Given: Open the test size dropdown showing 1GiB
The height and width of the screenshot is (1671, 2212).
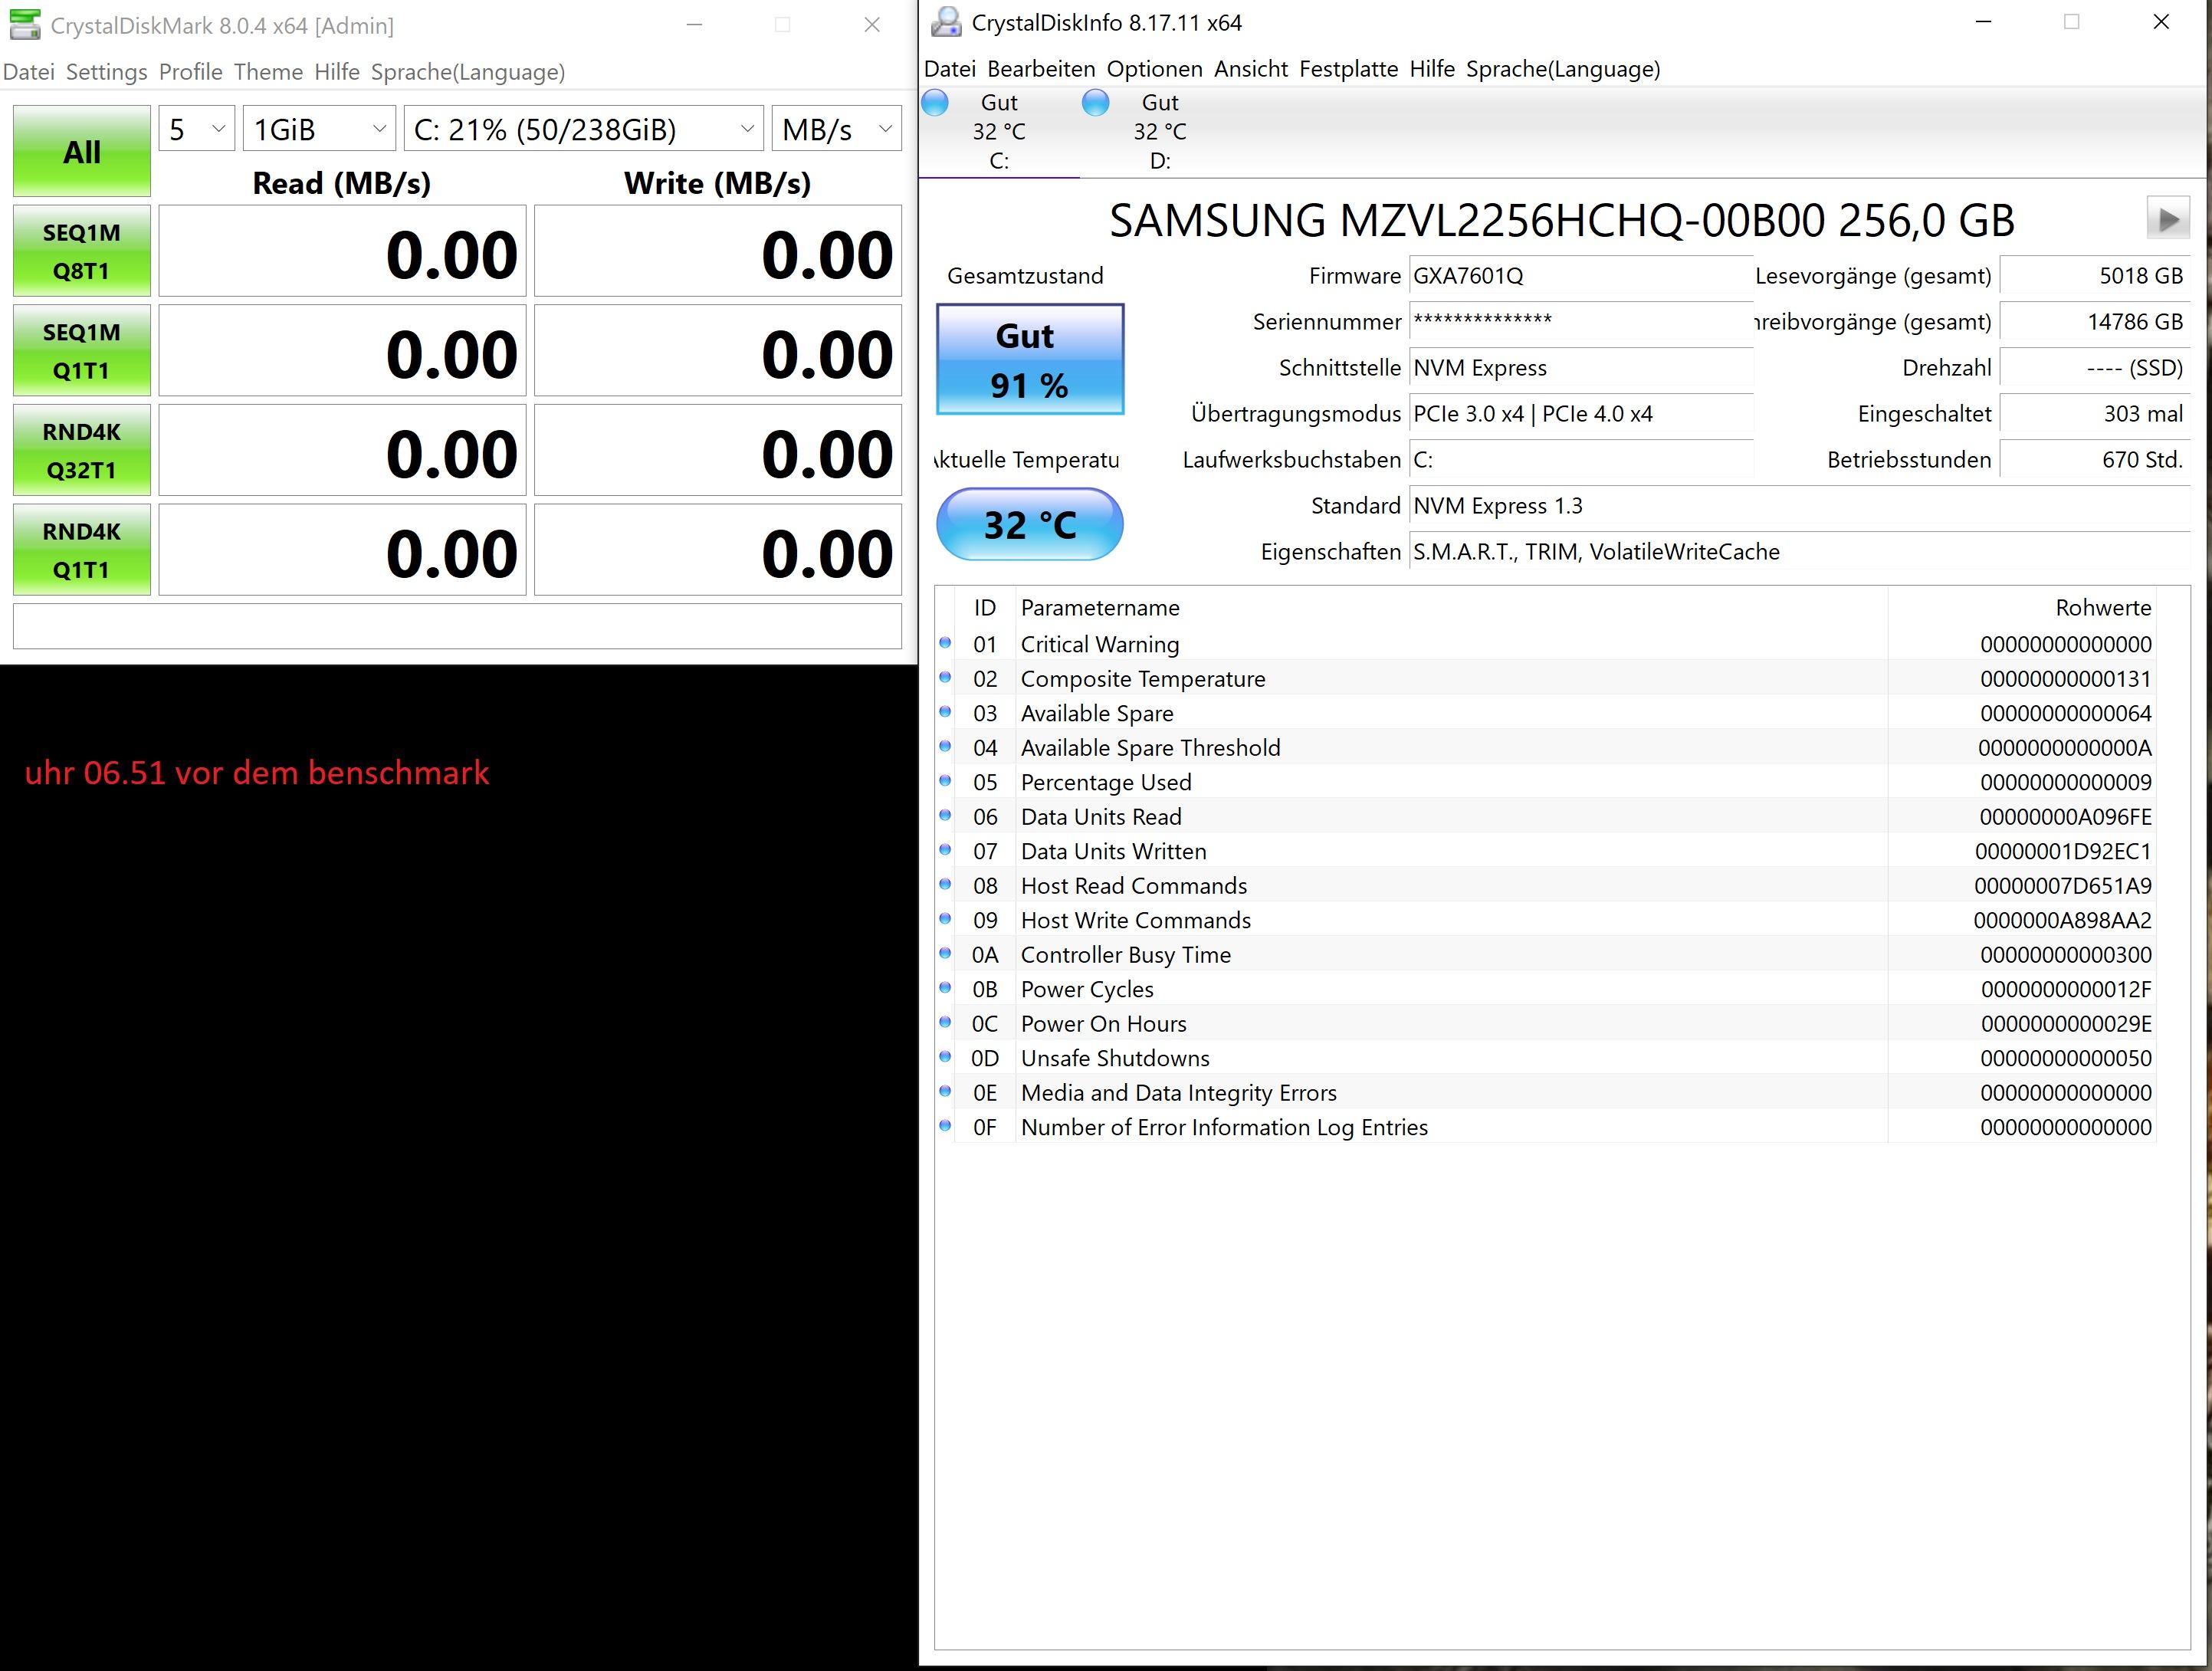Looking at the screenshot, I should (x=319, y=129).
